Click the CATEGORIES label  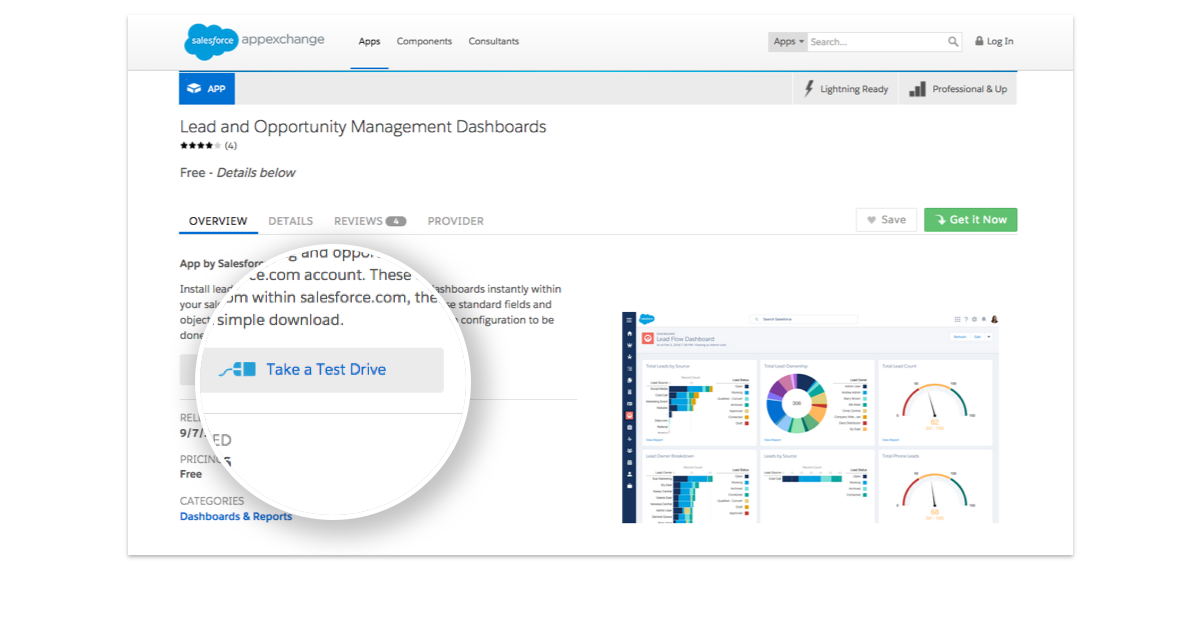point(212,501)
